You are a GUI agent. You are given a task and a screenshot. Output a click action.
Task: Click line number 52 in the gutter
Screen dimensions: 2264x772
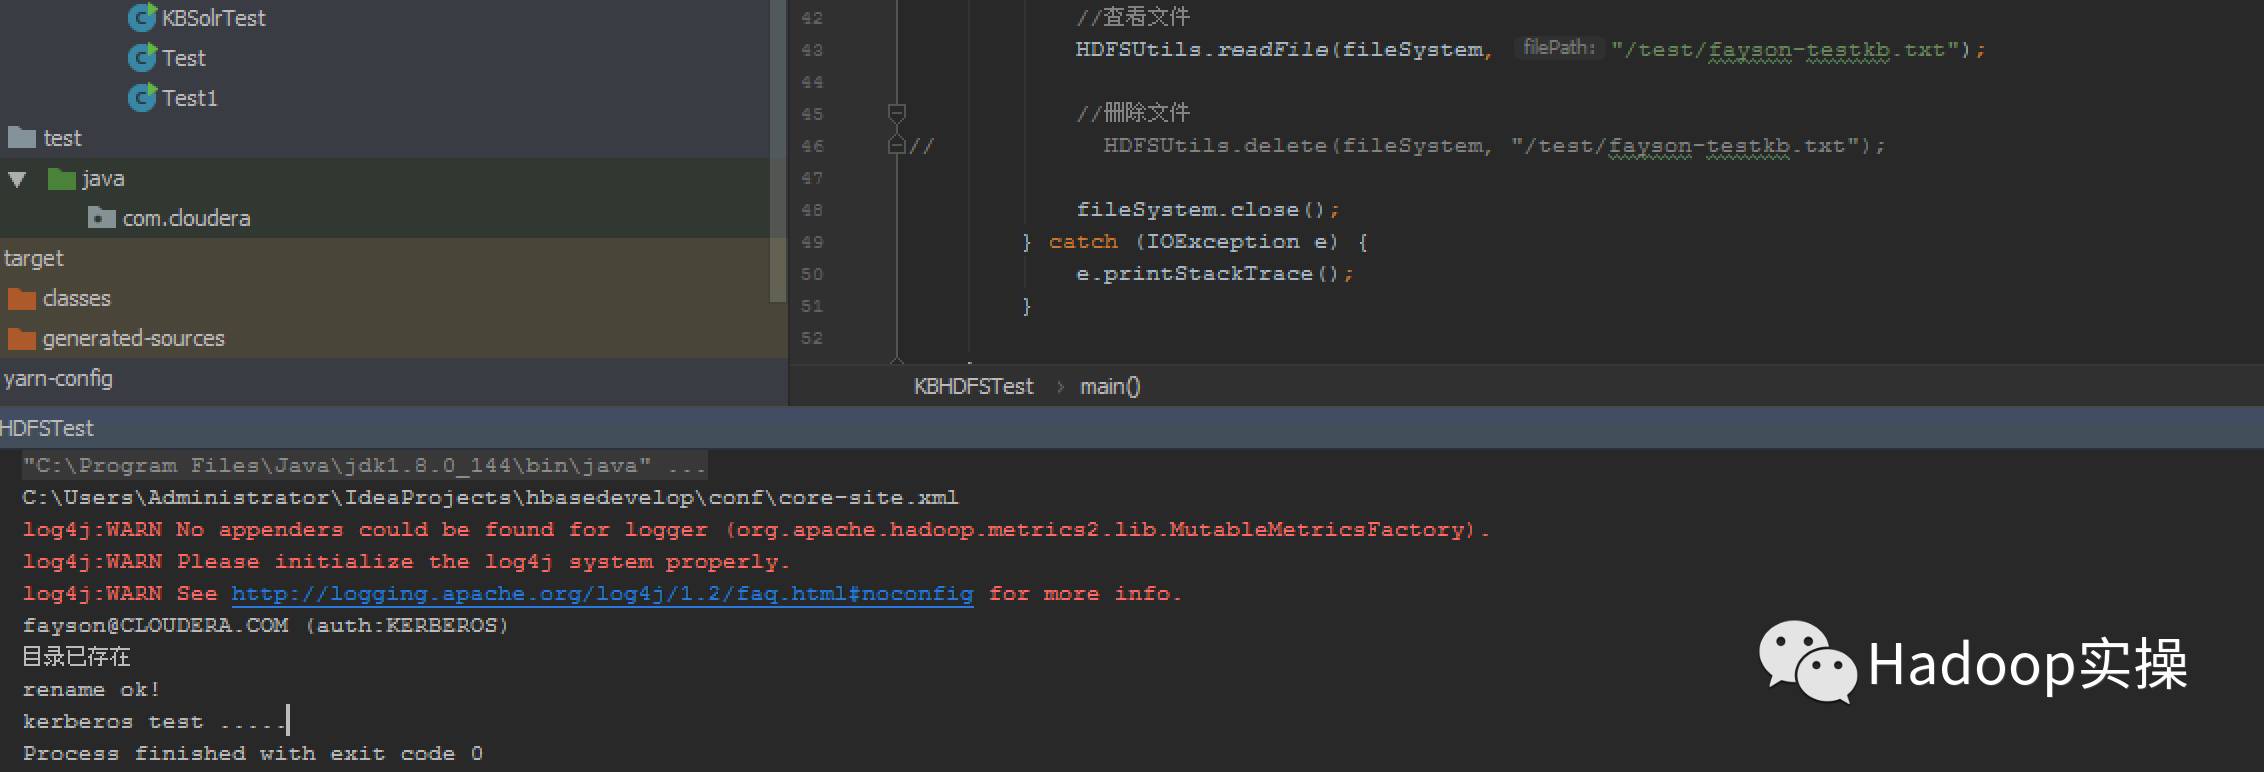coord(812,338)
